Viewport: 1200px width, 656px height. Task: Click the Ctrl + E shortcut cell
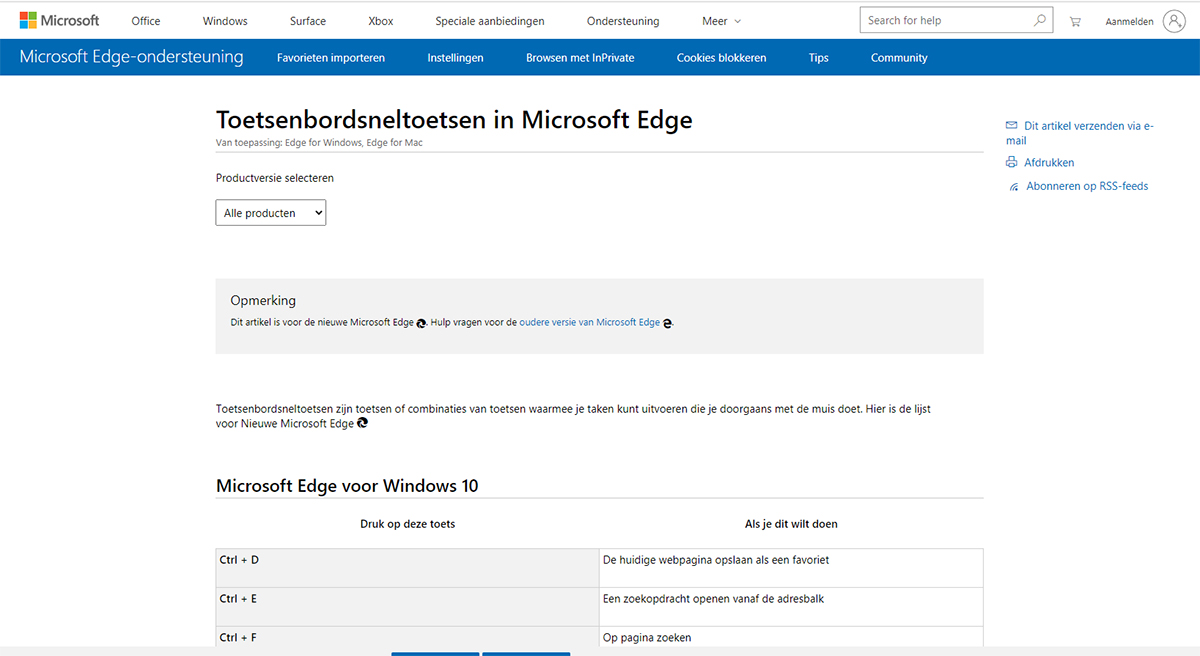coord(407,607)
